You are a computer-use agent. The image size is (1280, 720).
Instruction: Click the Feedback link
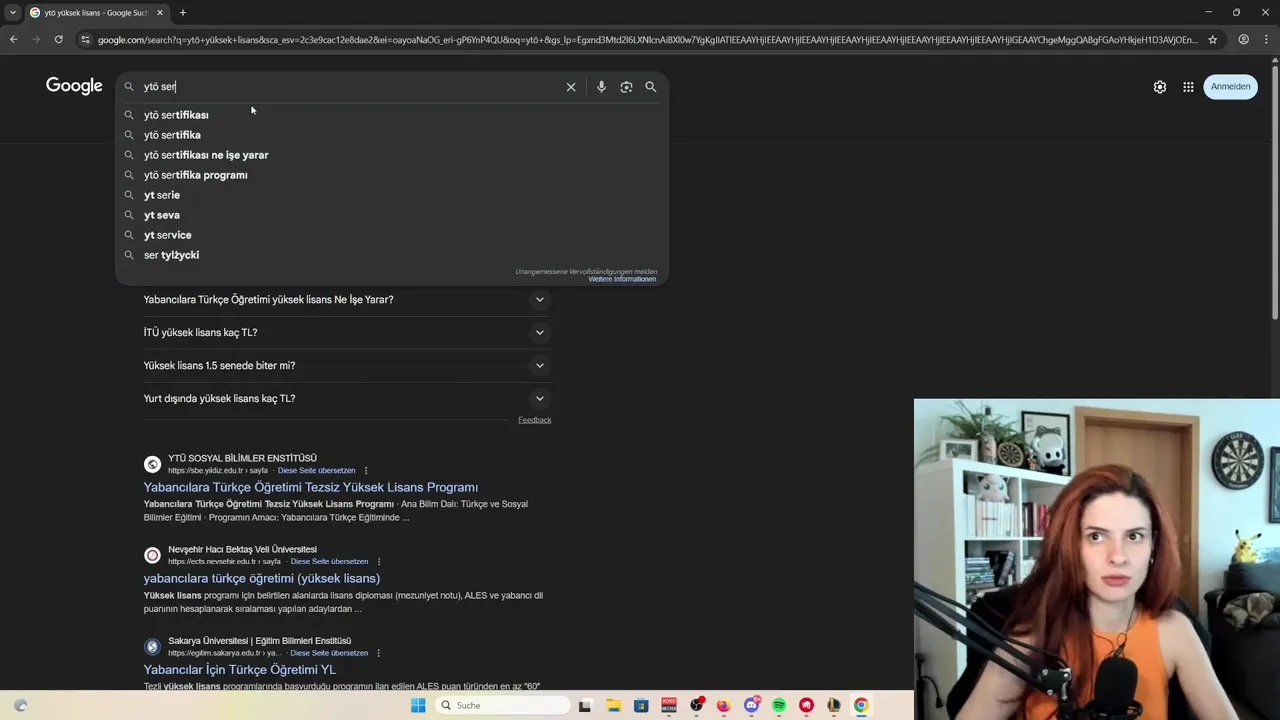[x=534, y=420]
